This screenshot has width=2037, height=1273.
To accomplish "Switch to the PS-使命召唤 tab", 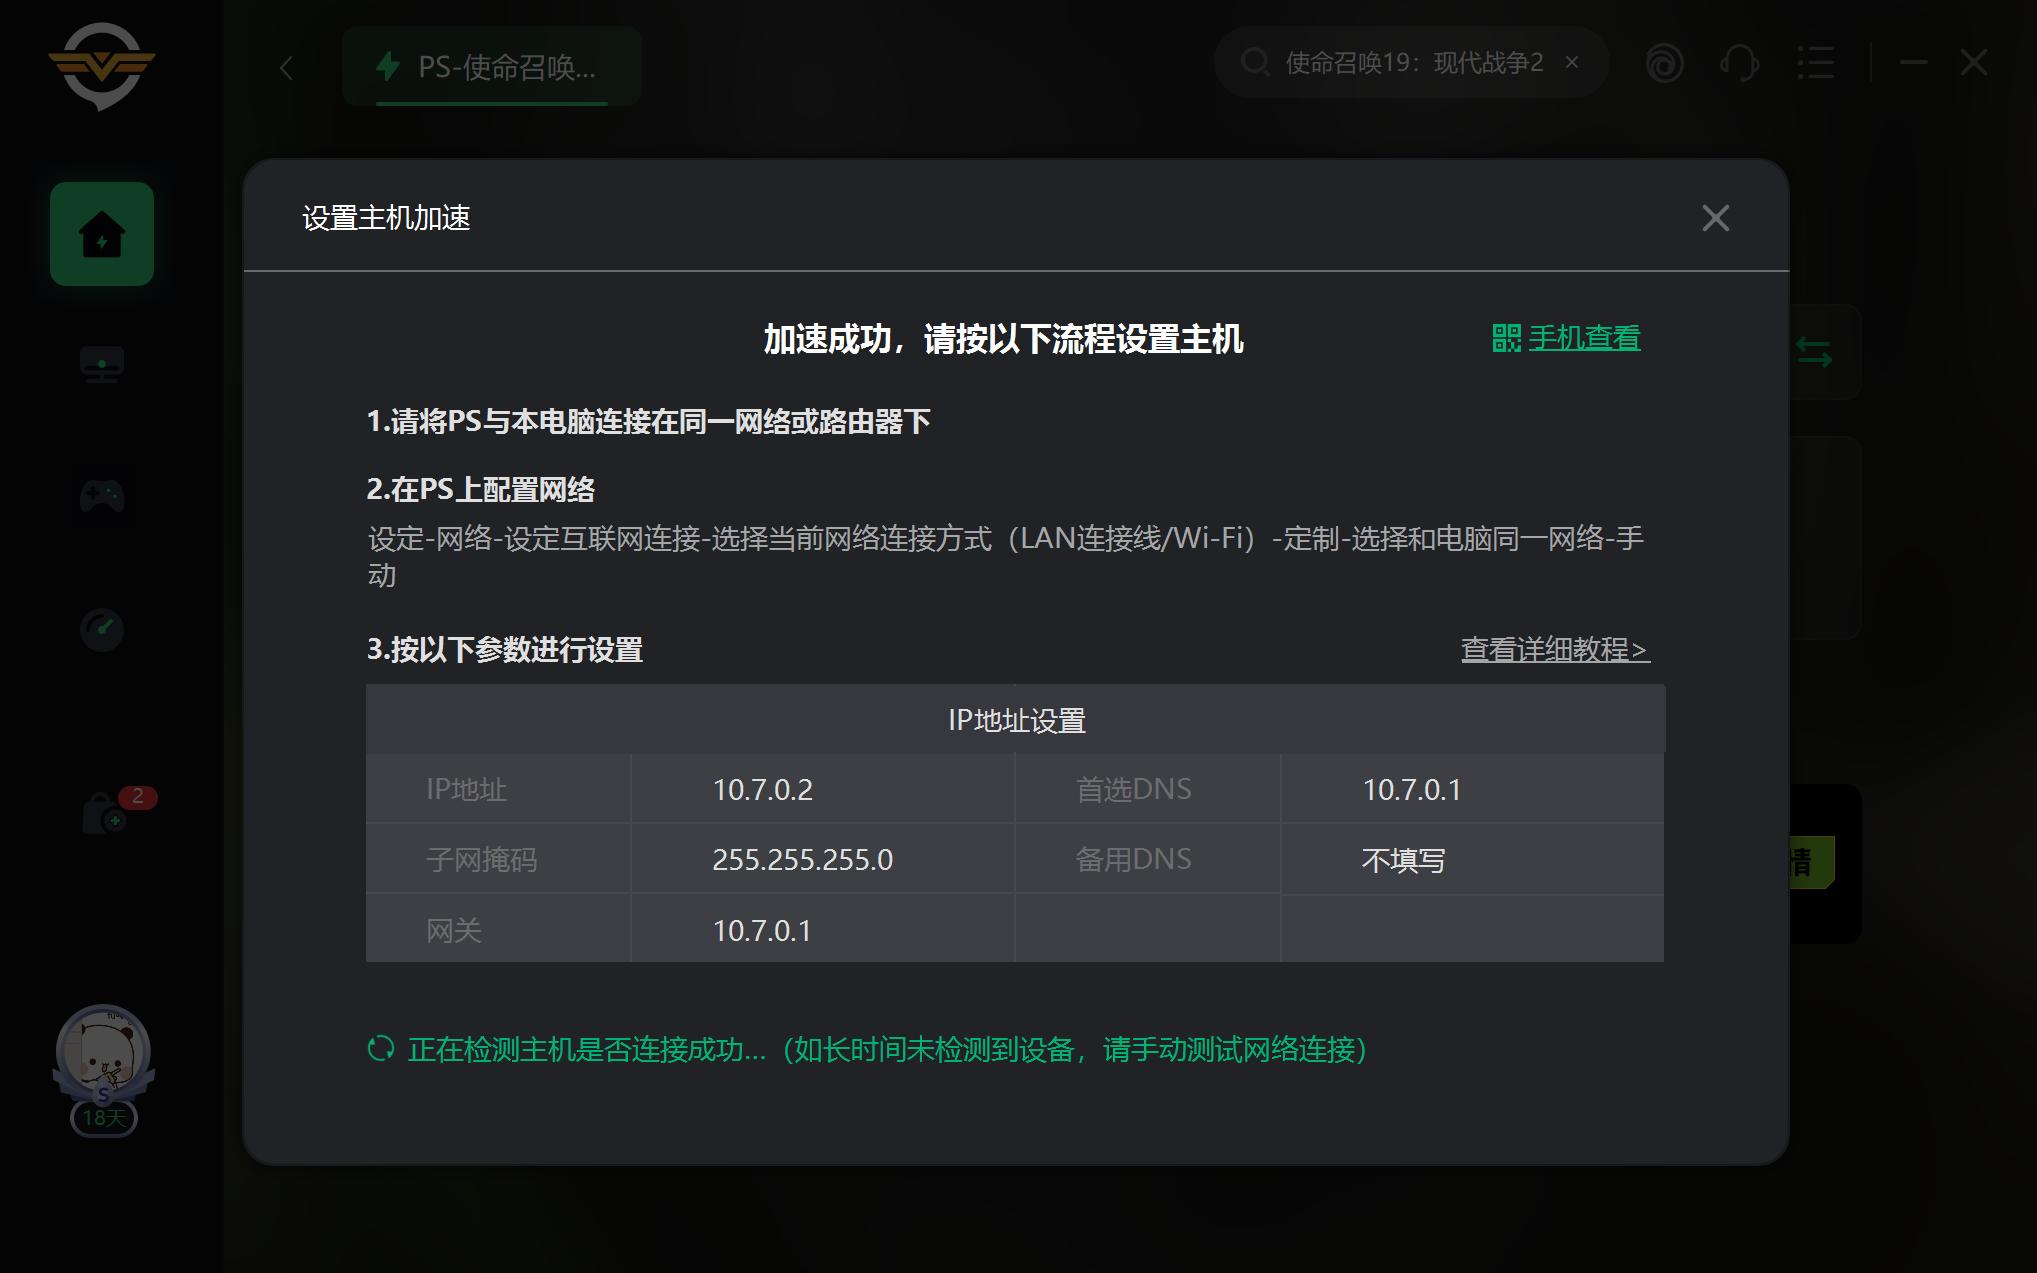I will (491, 66).
